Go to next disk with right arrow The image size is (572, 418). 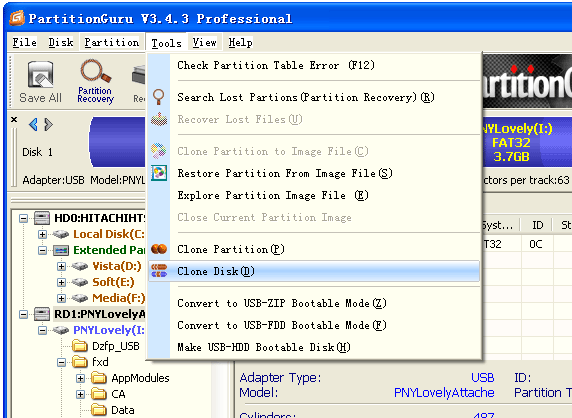click(x=49, y=124)
